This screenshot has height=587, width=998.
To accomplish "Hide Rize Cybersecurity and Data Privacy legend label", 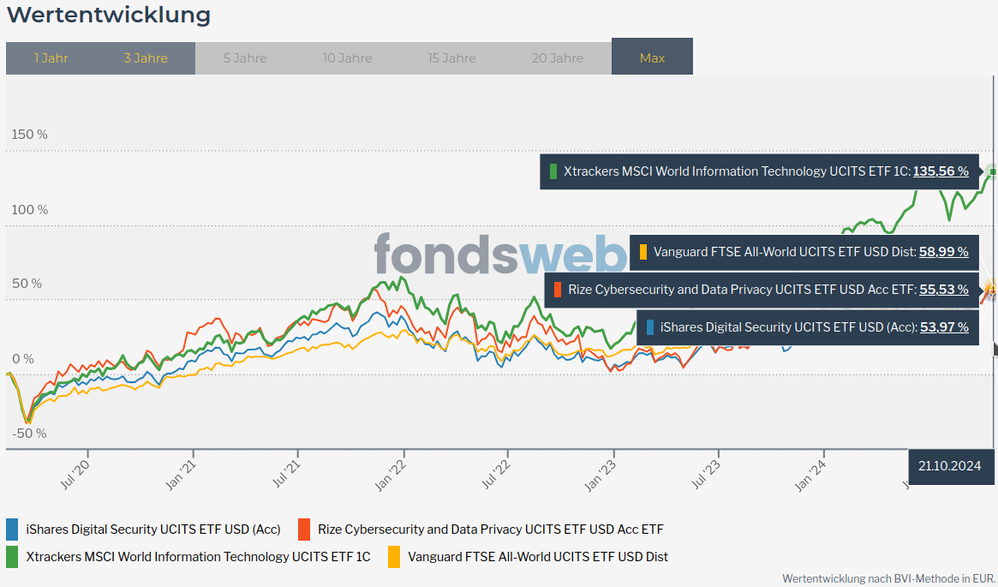I will click(490, 529).
